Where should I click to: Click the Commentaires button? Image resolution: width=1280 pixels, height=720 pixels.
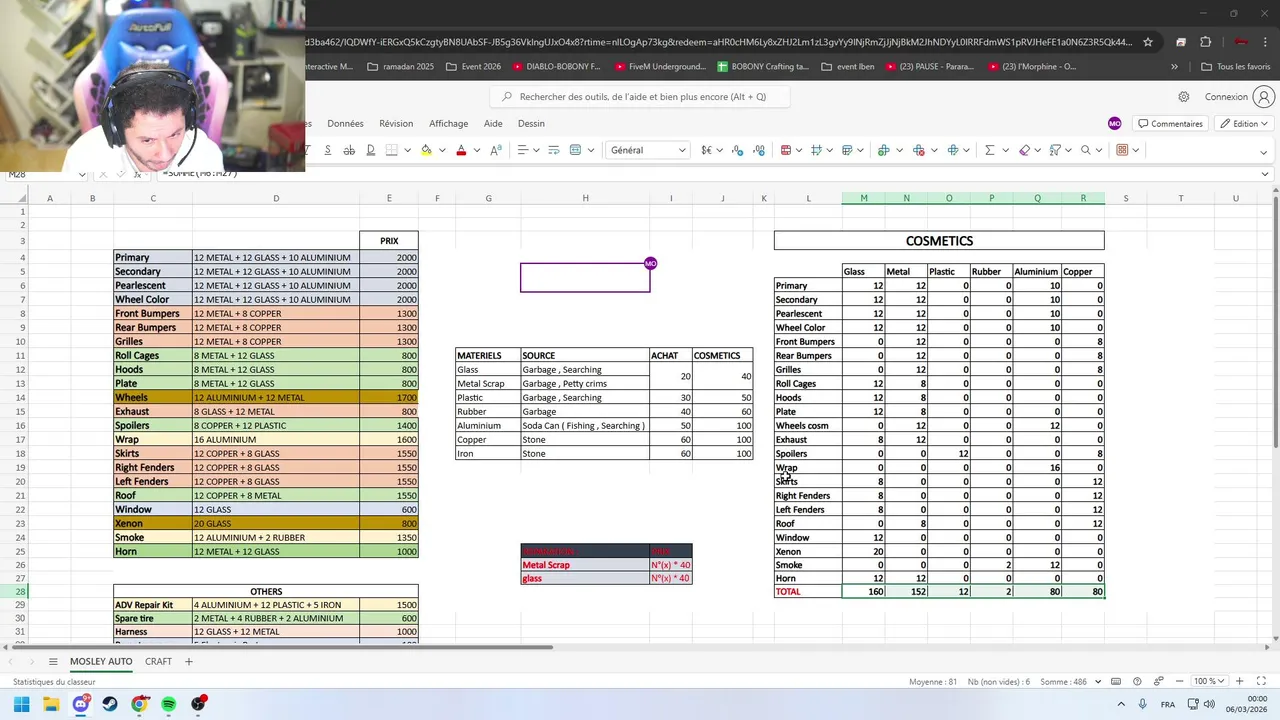point(1170,124)
